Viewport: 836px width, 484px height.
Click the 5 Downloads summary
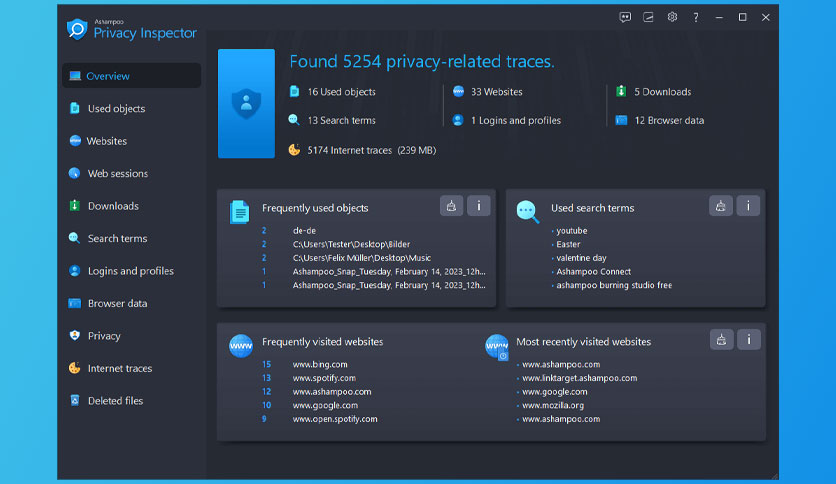(x=653, y=92)
